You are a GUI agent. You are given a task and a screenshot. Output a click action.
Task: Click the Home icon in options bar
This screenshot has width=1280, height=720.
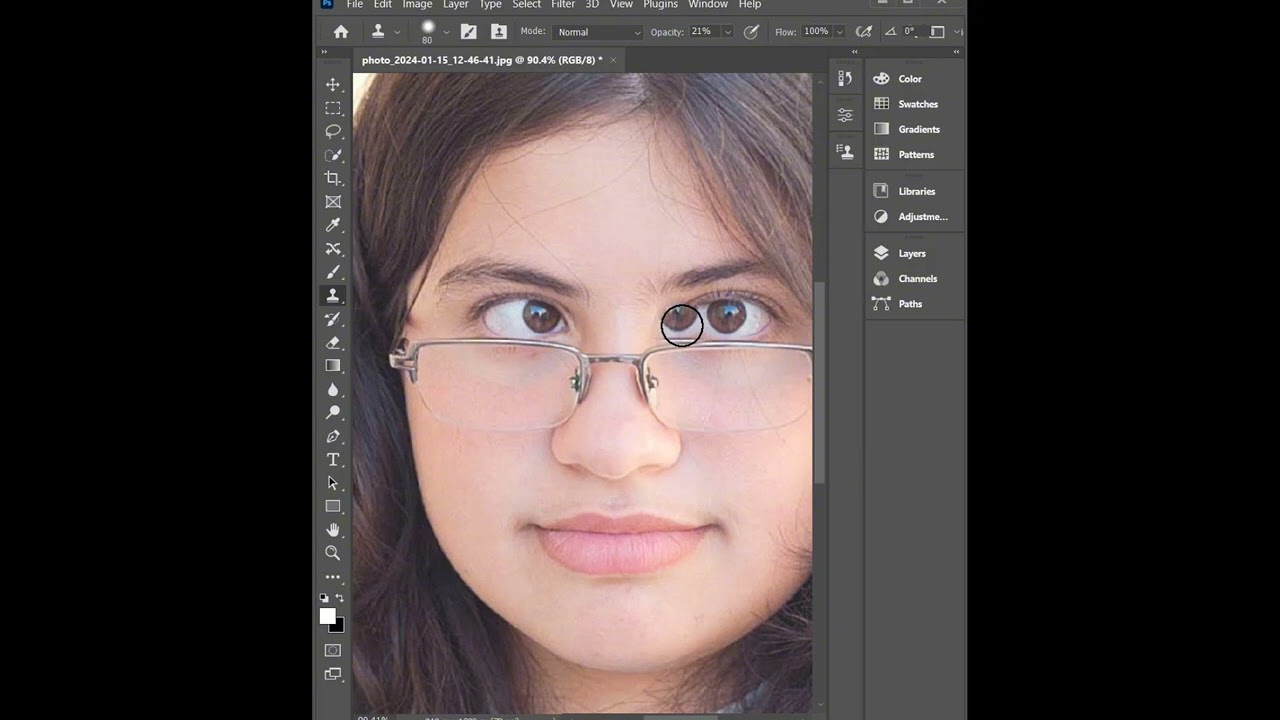(x=341, y=32)
